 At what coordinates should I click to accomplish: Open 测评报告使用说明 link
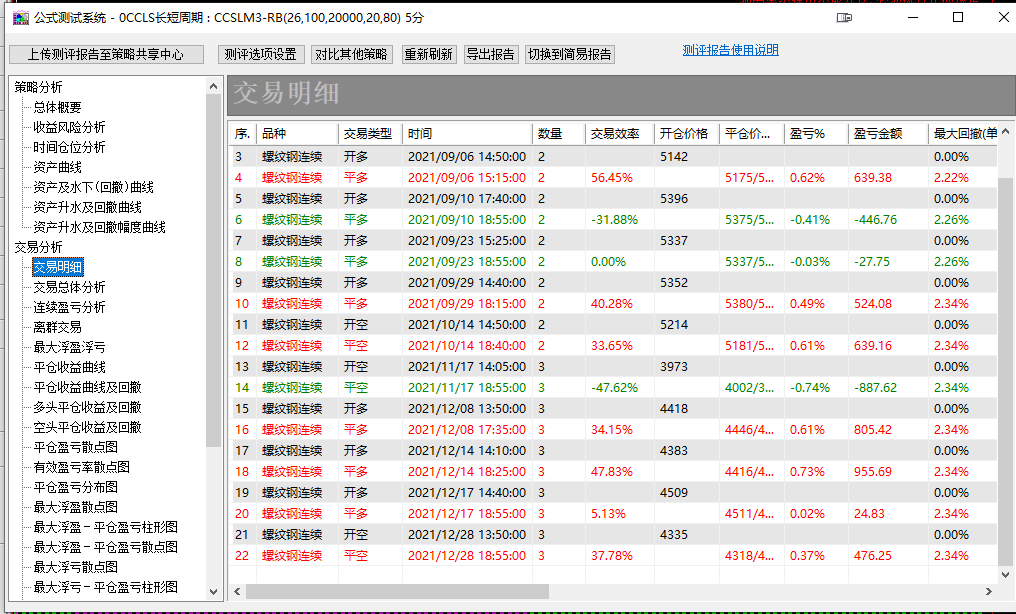tap(730, 50)
